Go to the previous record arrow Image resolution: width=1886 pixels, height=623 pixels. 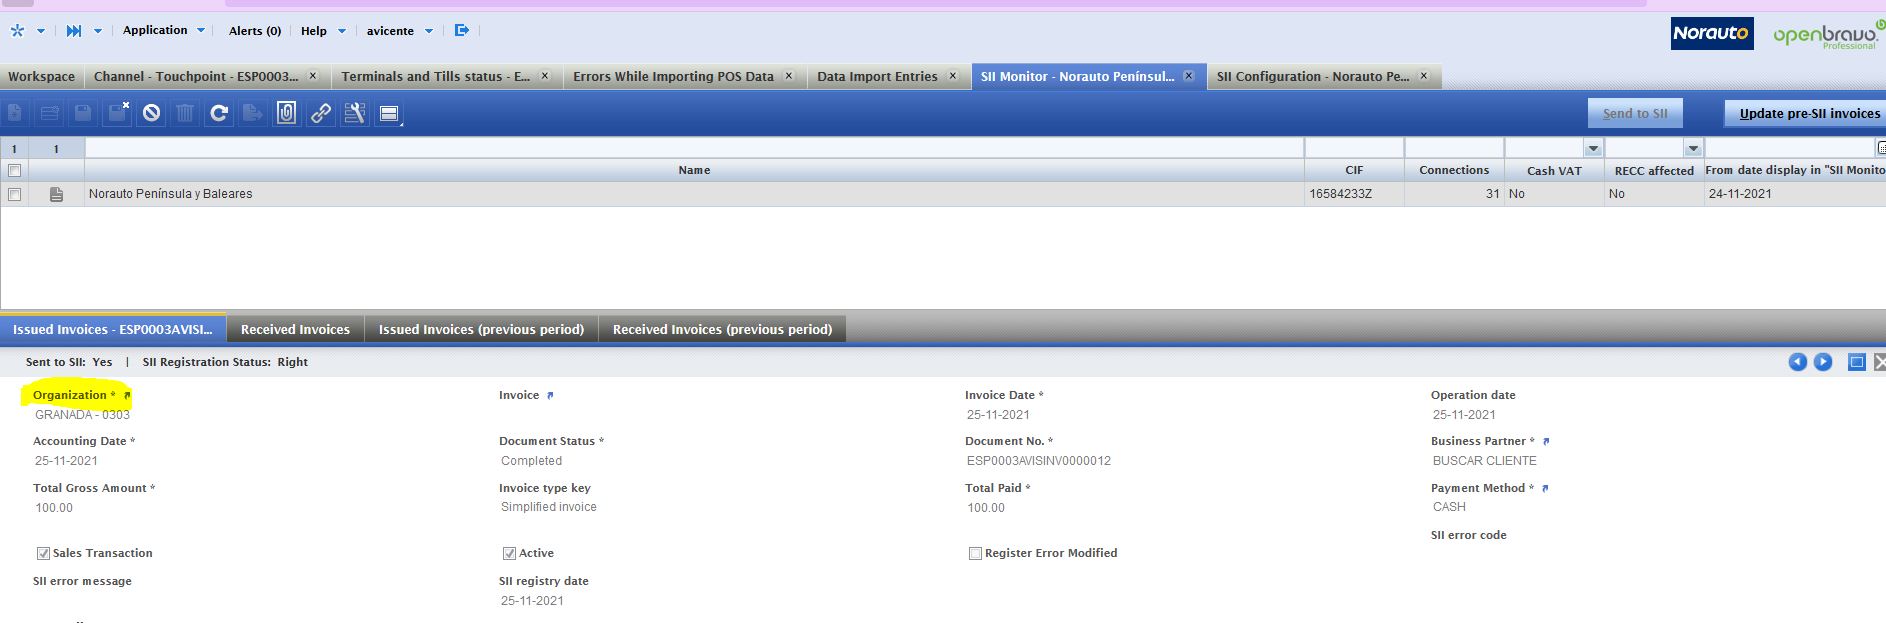1797,362
